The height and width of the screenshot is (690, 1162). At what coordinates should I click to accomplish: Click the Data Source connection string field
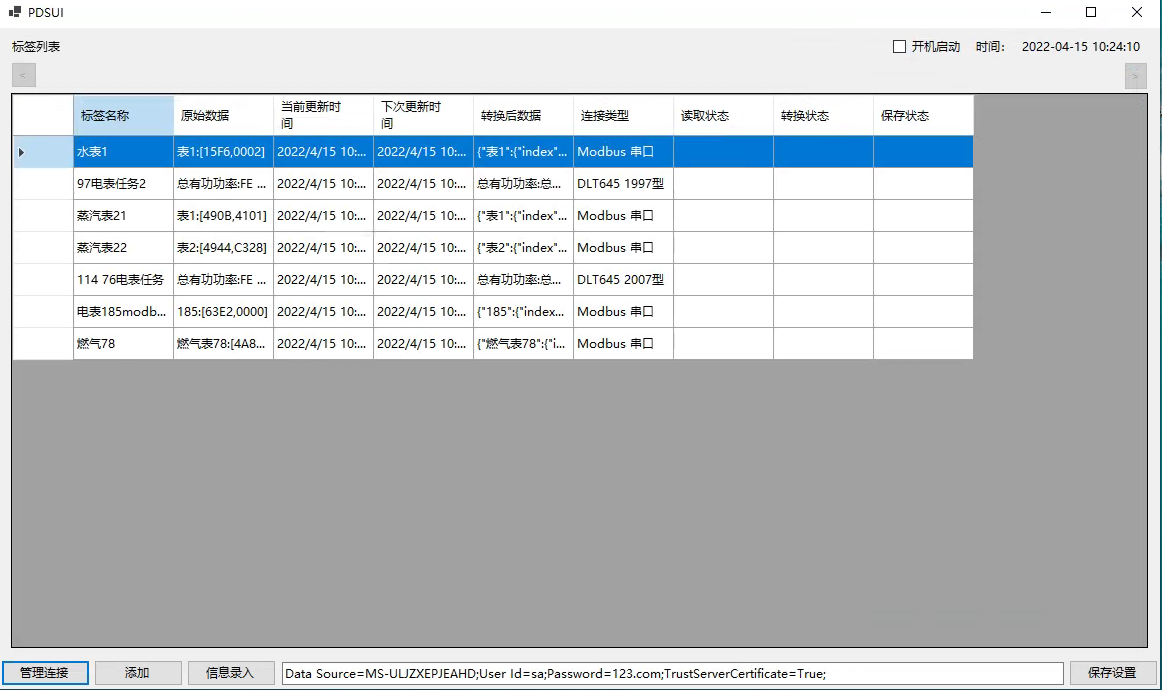coord(672,673)
